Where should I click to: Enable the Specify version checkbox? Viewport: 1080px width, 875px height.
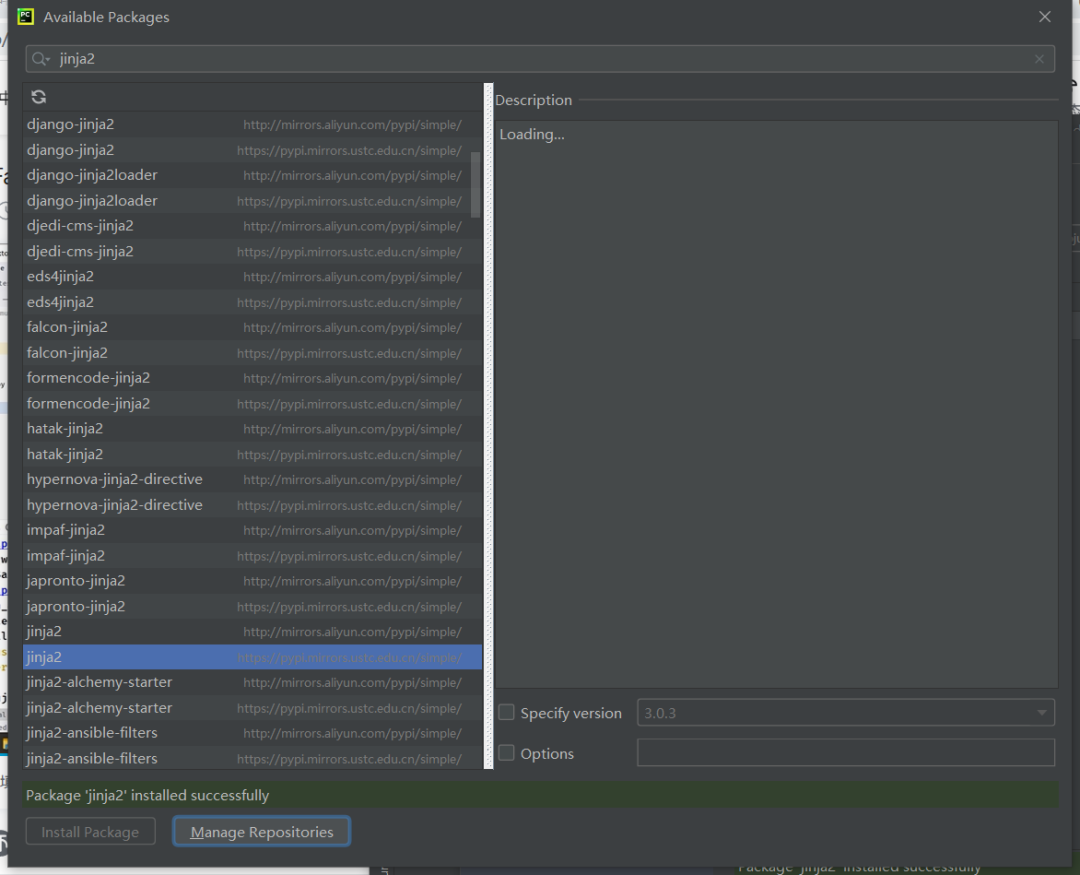[506, 712]
